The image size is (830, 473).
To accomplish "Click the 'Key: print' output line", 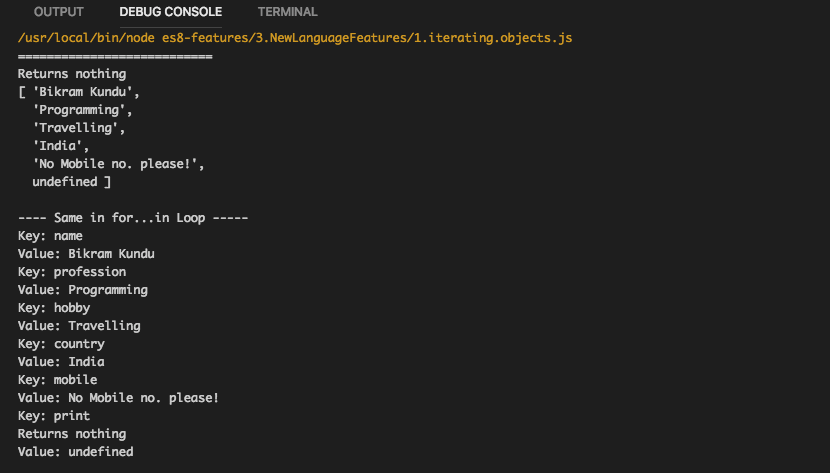I will coord(54,416).
